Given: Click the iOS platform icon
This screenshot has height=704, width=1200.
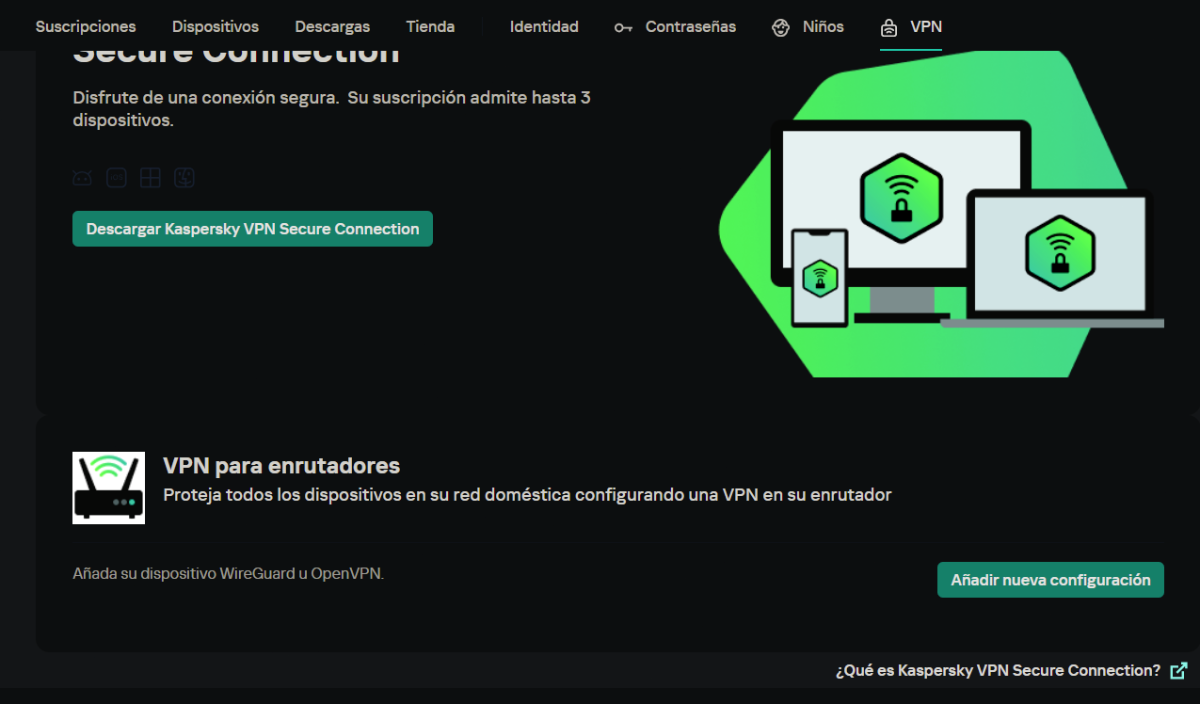Looking at the screenshot, I should 116,178.
